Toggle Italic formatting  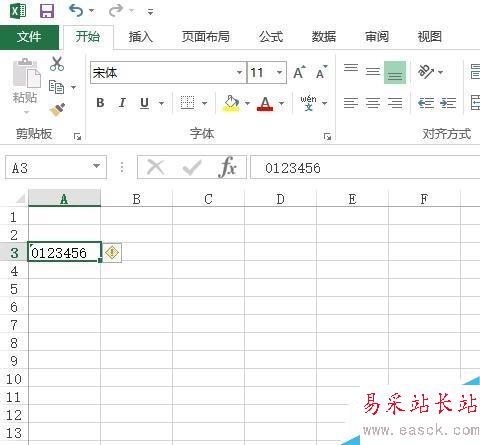point(122,103)
